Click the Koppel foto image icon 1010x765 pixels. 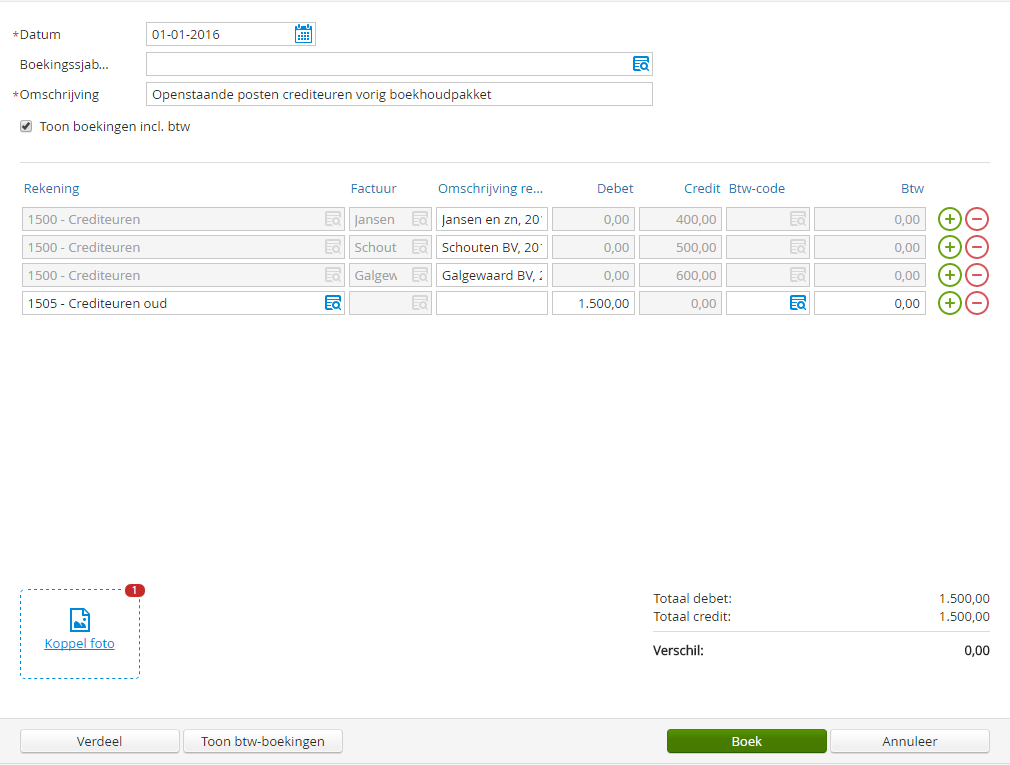pyautogui.click(x=80, y=619)
